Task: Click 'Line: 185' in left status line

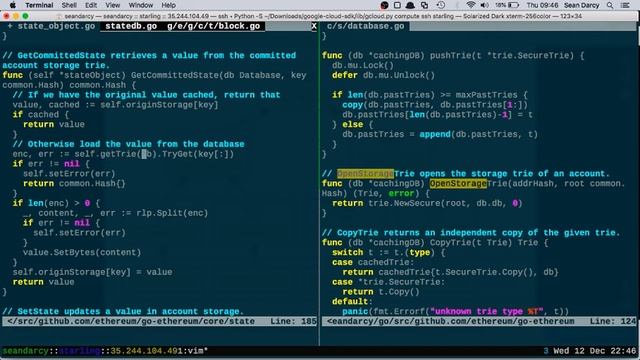Action: pos(293,321)
